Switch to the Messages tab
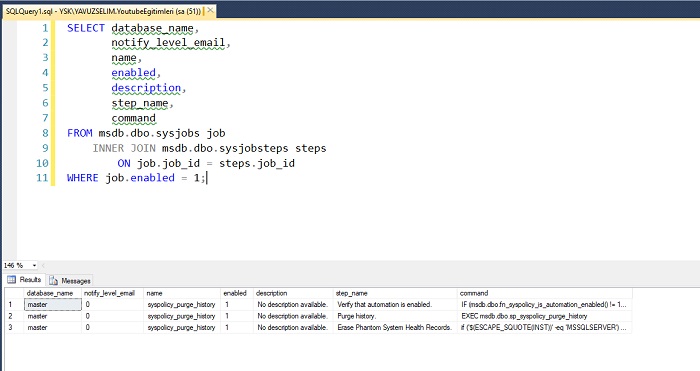The height and width of the screenshot is (371, 700). pyautogui.click(x=70, y=280)
